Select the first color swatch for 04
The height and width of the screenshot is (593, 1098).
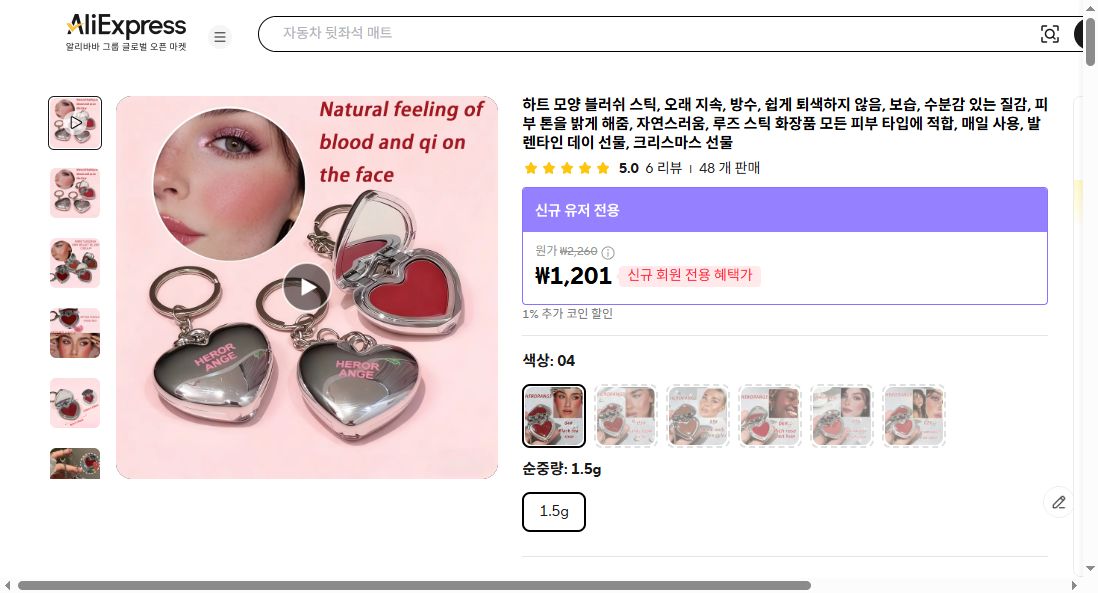(x=554, y=415)
